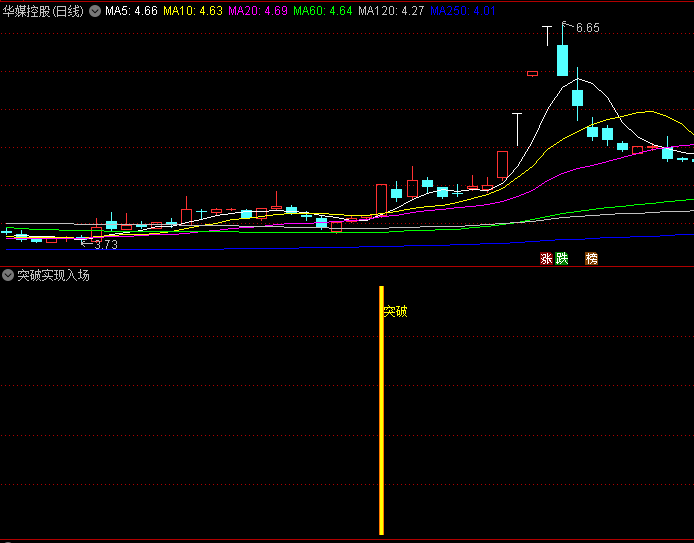
Task: Select the green MA60 legend label
Action: [x=322, y=12]
